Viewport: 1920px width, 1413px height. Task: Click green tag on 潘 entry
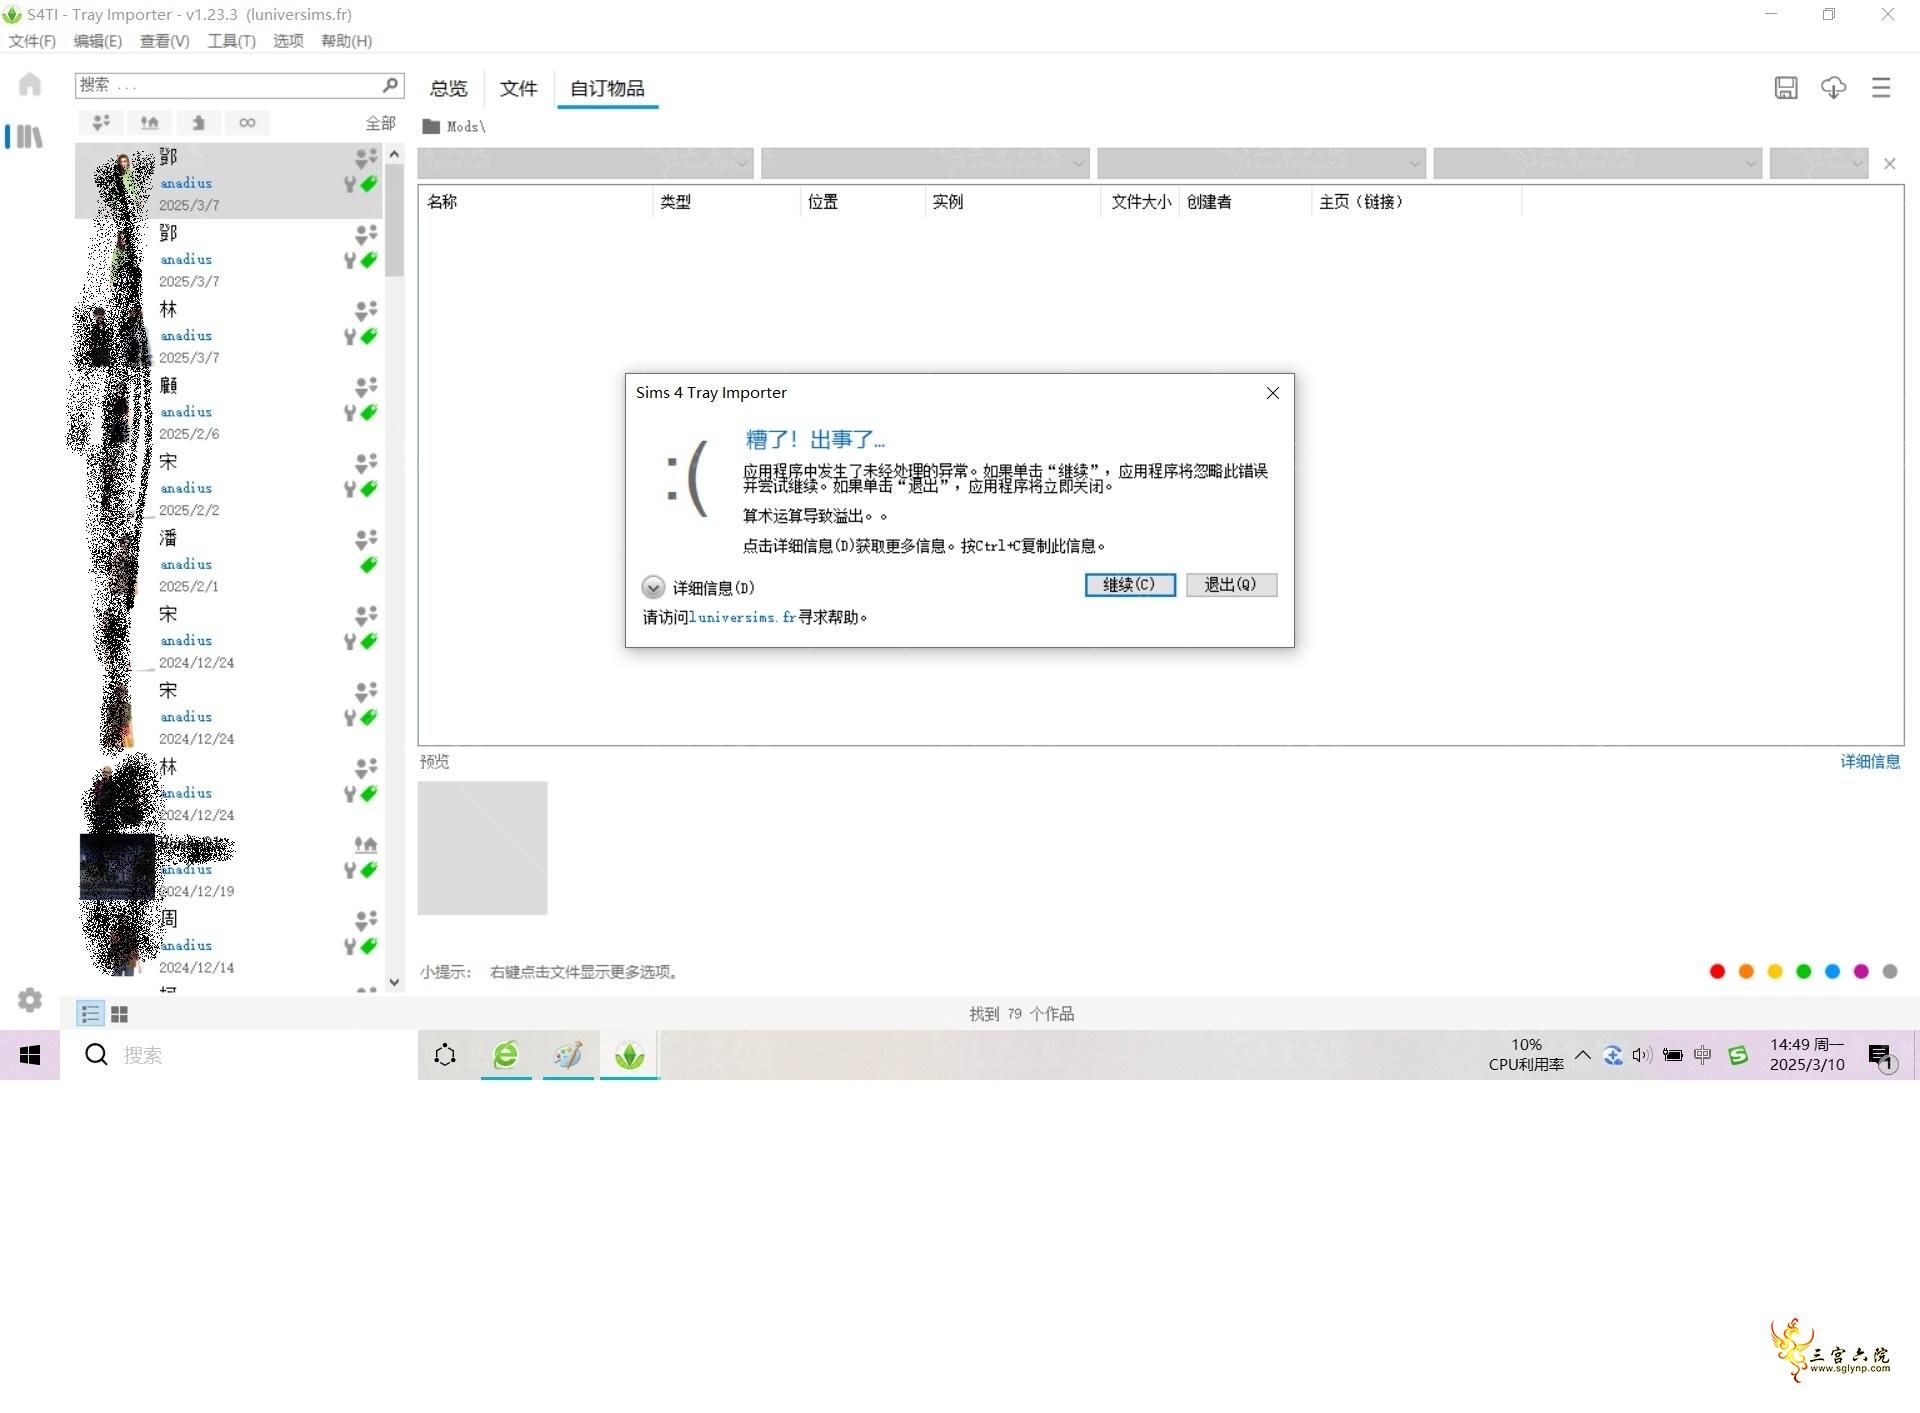(369, 565)
